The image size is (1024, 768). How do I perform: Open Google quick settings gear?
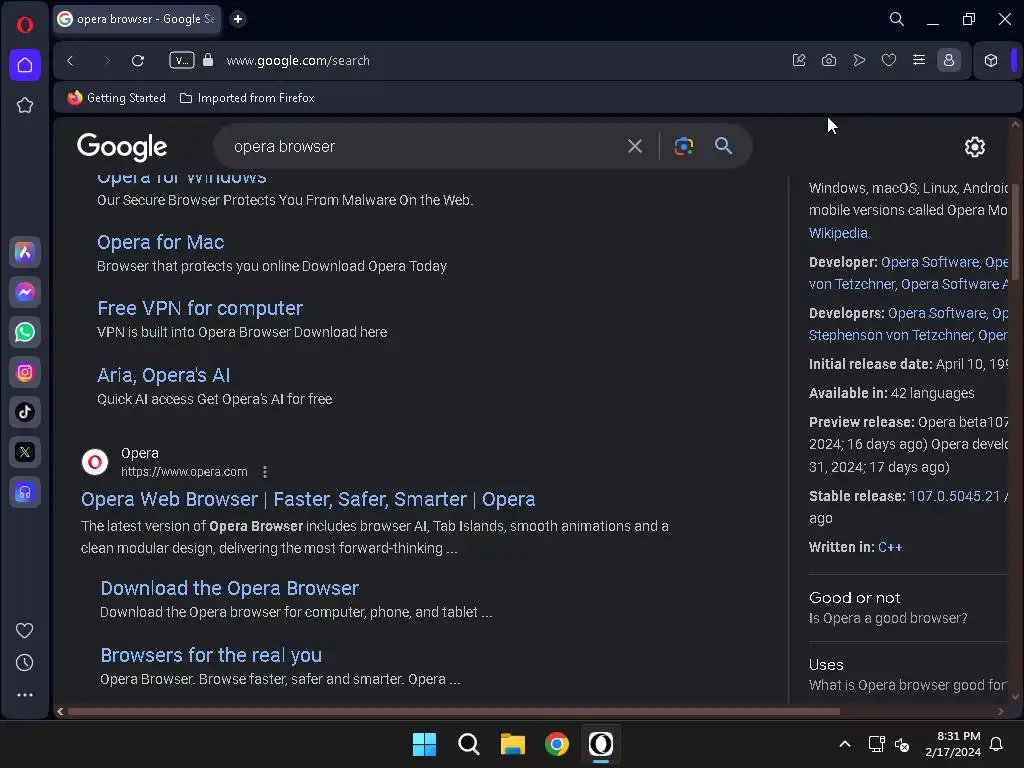(974, 147)
